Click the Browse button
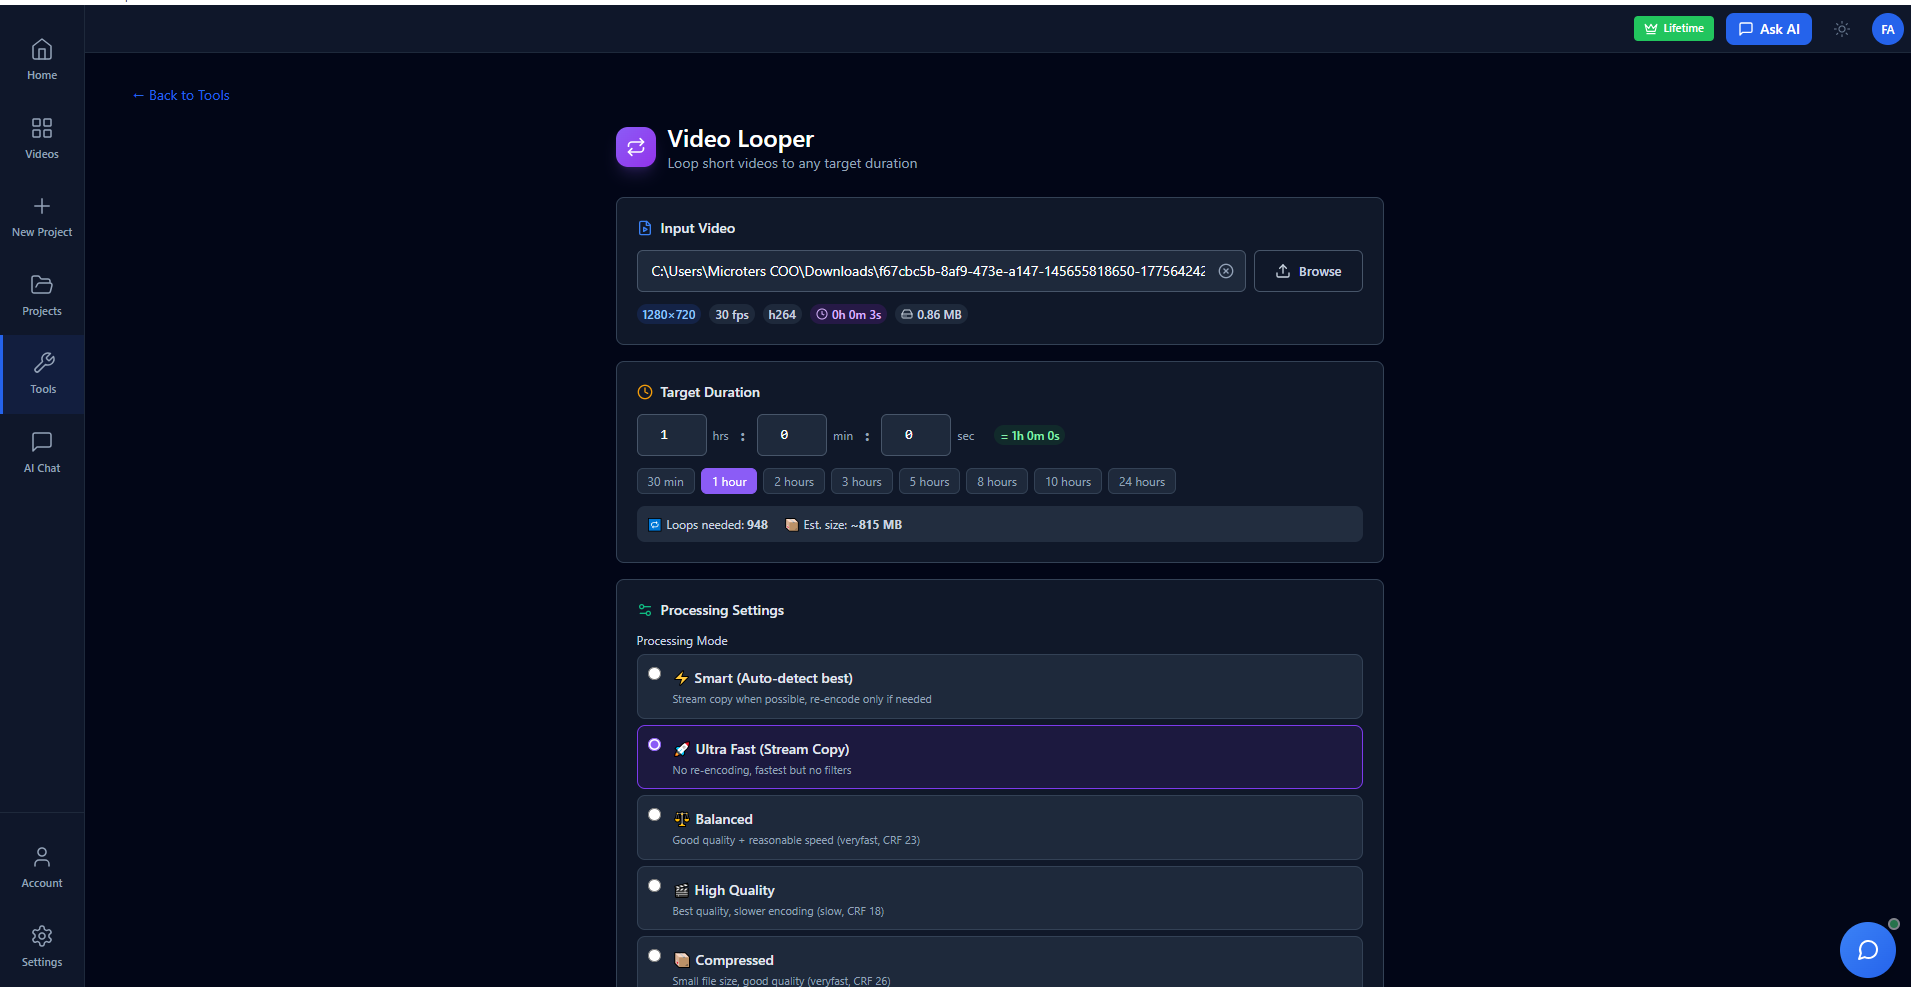The height and width of the screenshot is (987, 1911). click(x=1307, y=271)
